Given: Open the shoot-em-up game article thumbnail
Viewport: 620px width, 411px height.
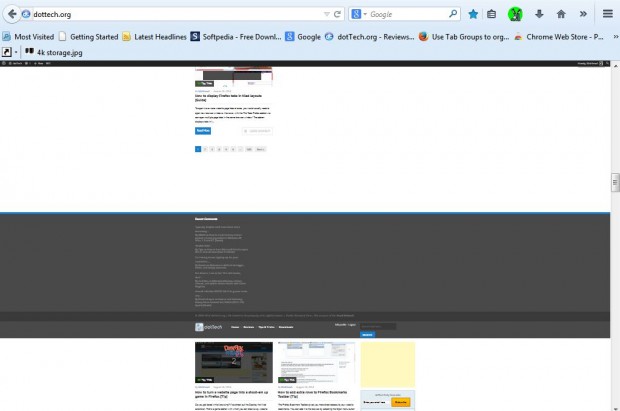Looking at the screenshot, I should tap(234, 362).
